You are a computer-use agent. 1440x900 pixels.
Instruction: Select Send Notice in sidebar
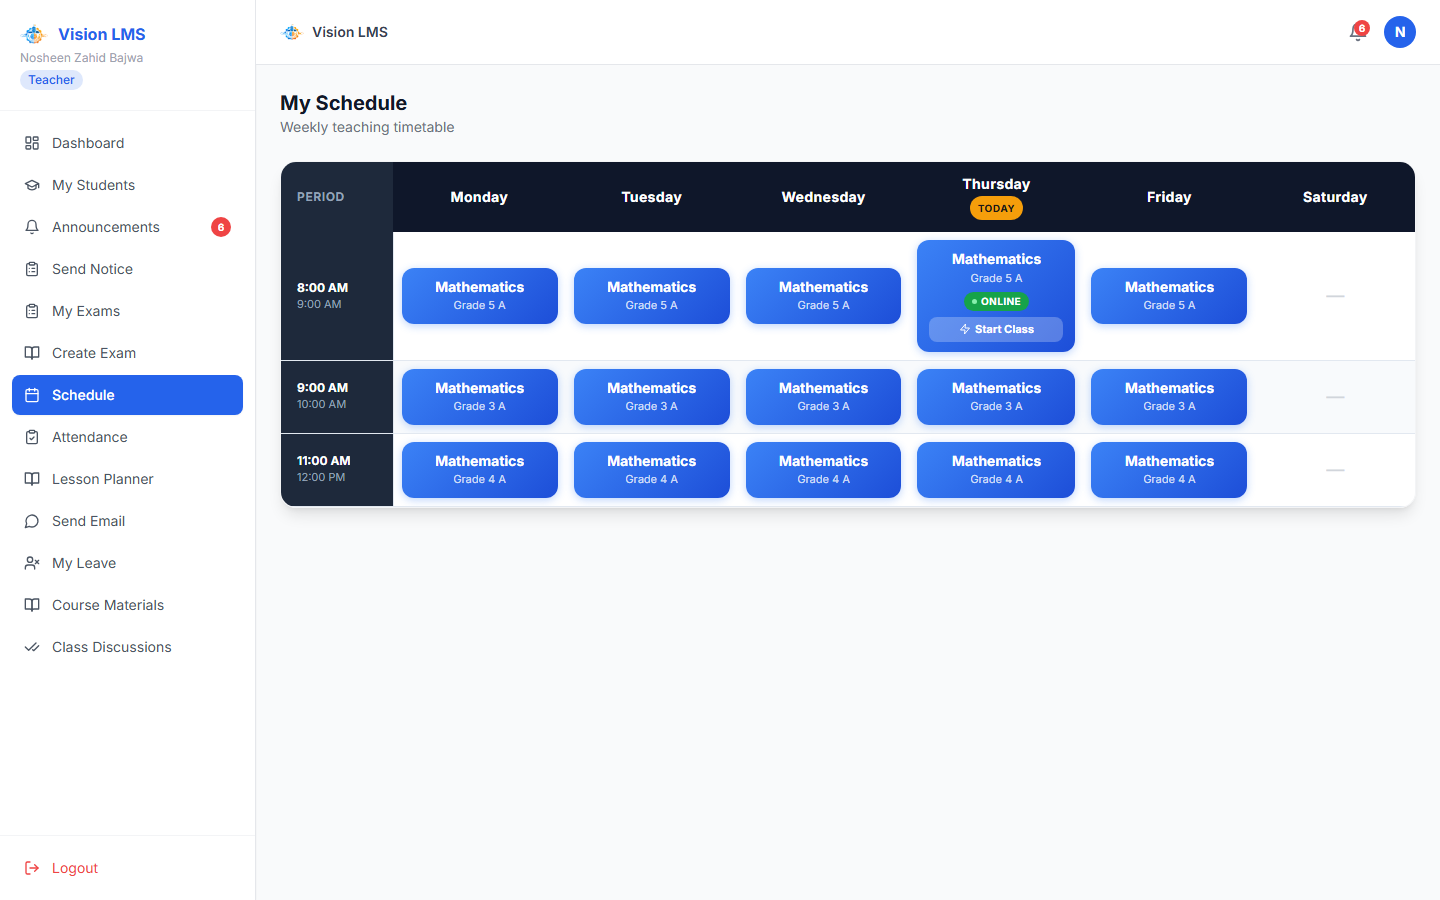(x=127, y=269)
